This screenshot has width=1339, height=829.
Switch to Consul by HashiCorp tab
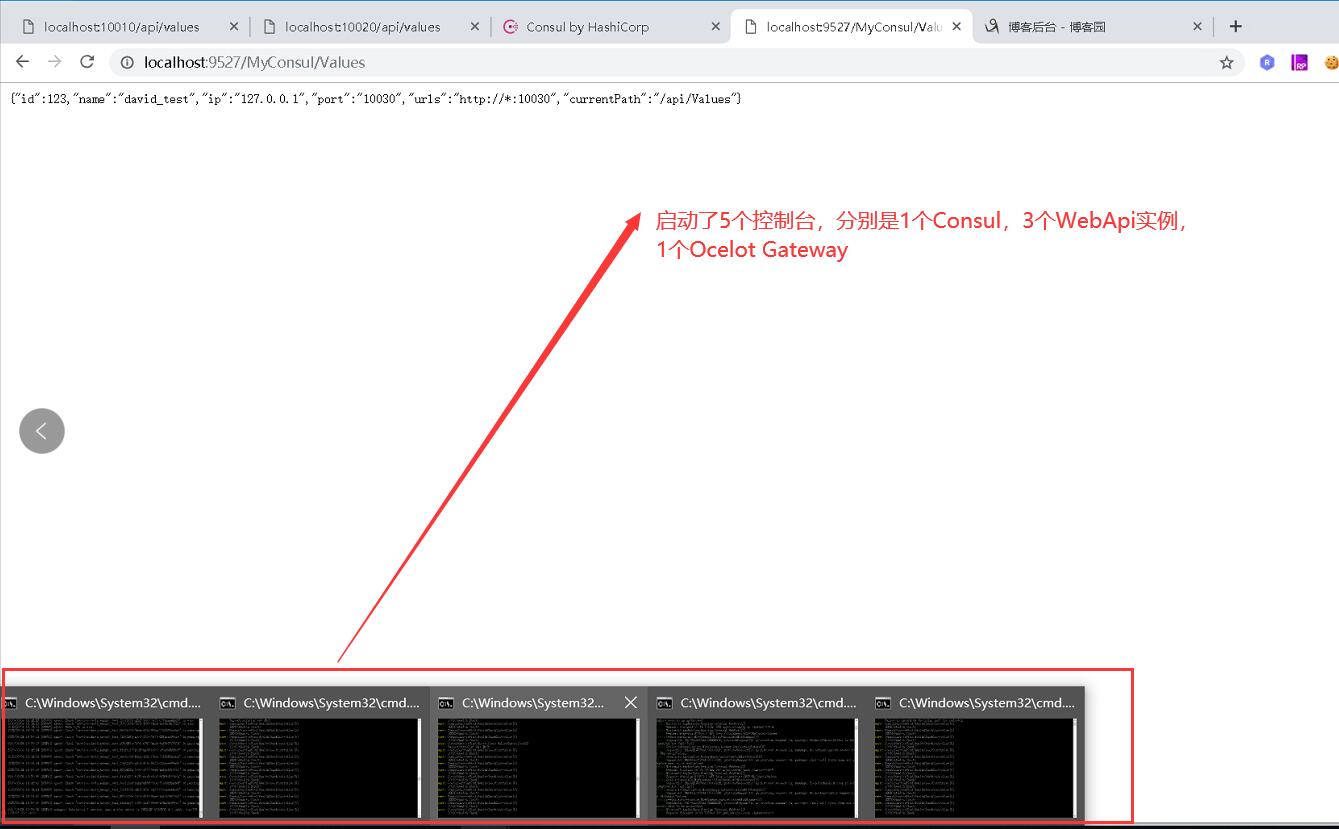tap(610, 27)
